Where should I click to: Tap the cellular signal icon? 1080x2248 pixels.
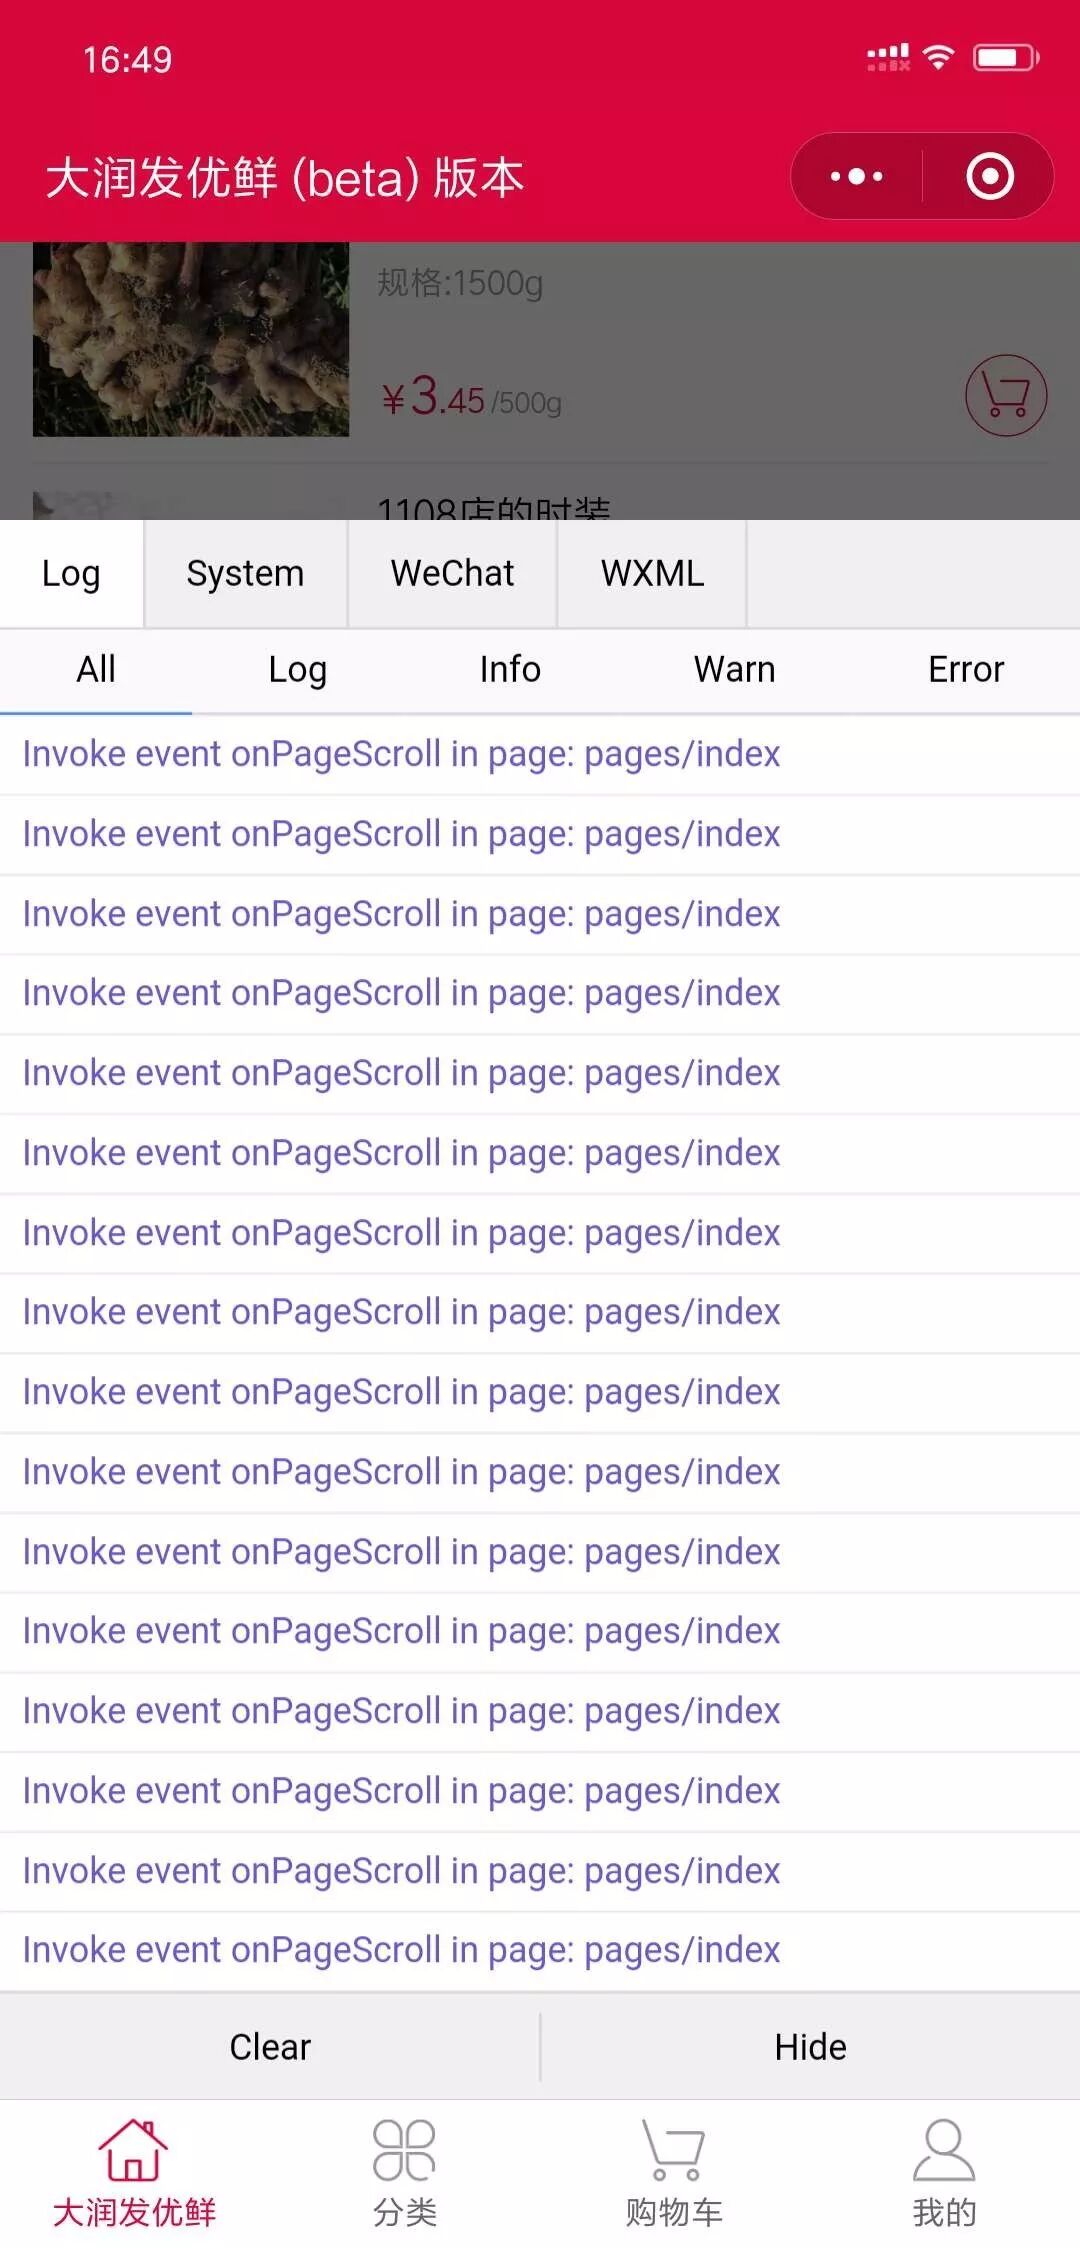pos(889,58)
